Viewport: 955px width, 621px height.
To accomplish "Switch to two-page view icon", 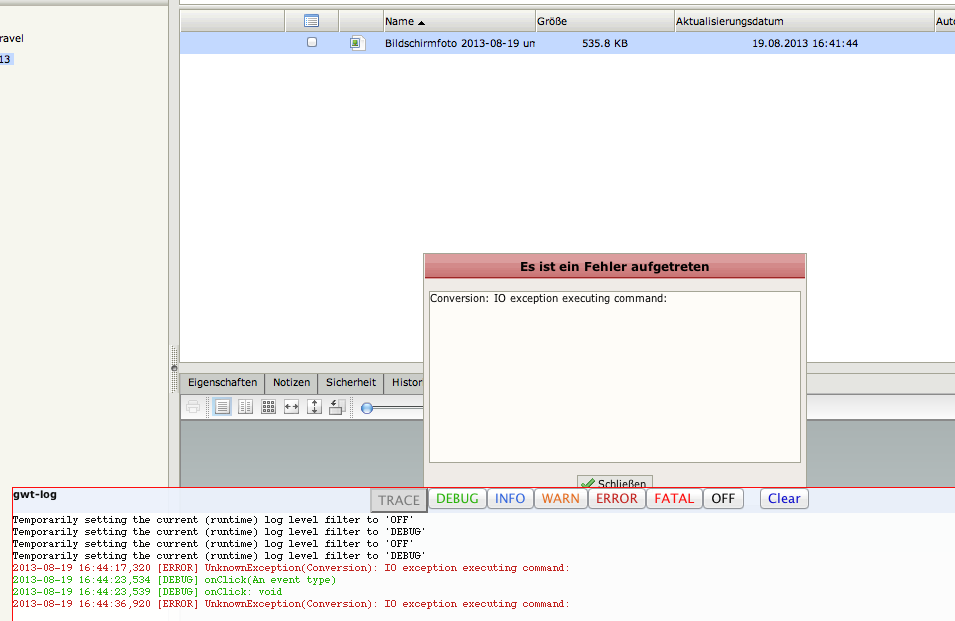I will (245, 407).
